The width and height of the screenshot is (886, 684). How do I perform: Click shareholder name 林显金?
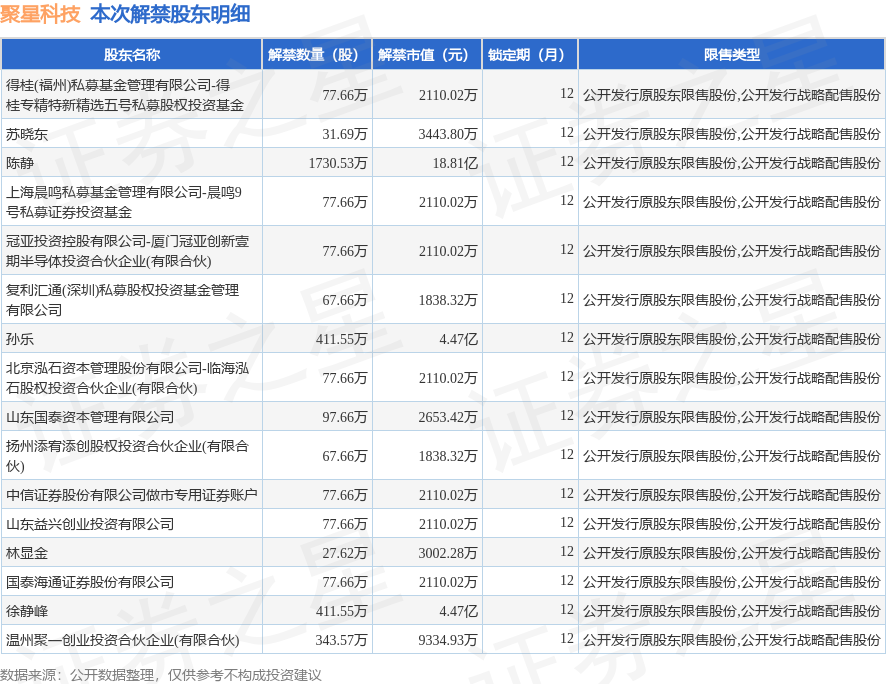[27, 553]
